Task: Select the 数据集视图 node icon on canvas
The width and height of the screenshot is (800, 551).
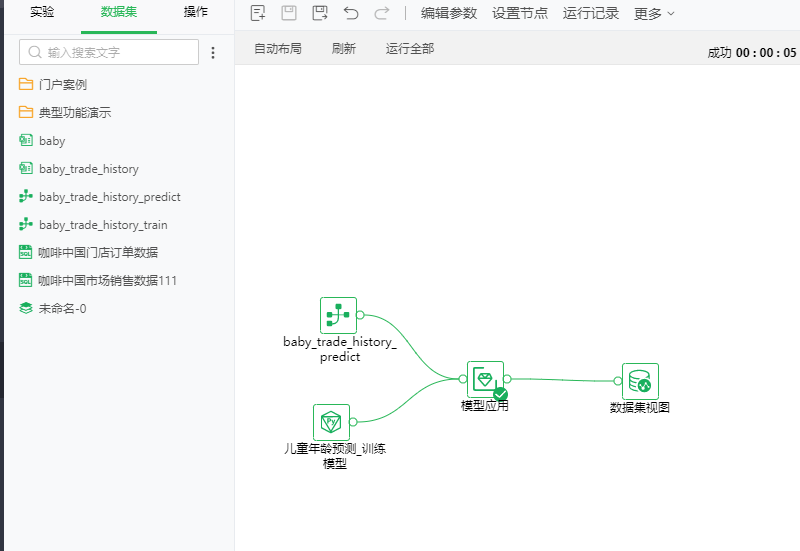Action: point(640,381)
